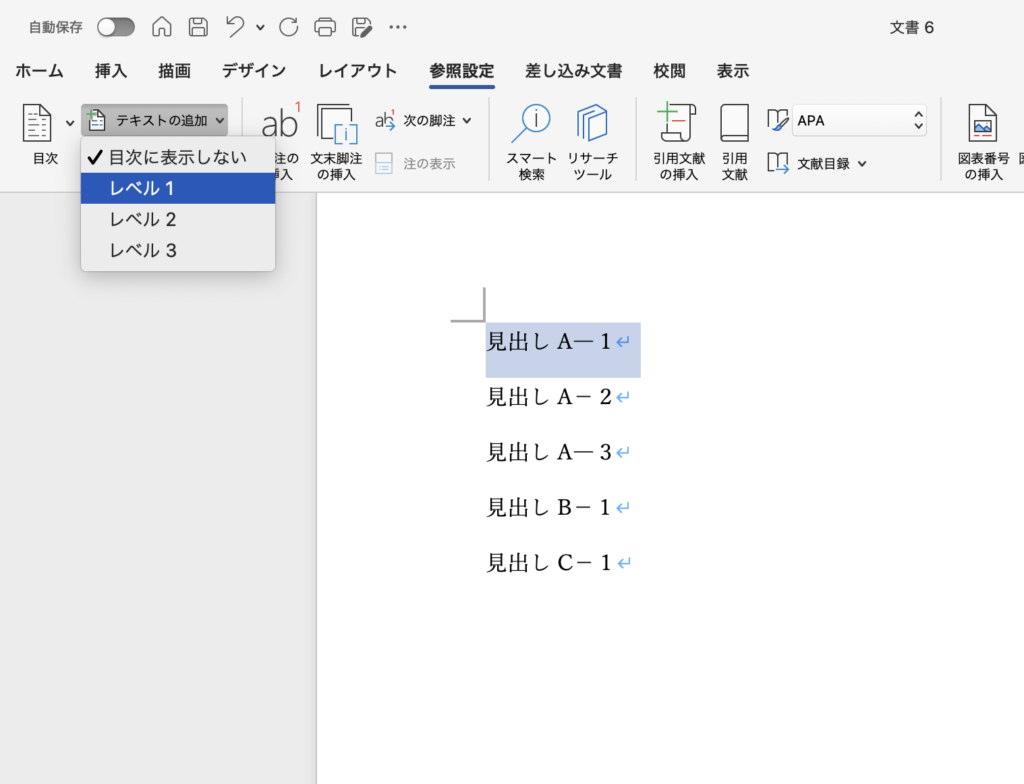Click the heading text 見出し C－1
Viewport: 1024px width, 784px height.
(x=549, y=563)
